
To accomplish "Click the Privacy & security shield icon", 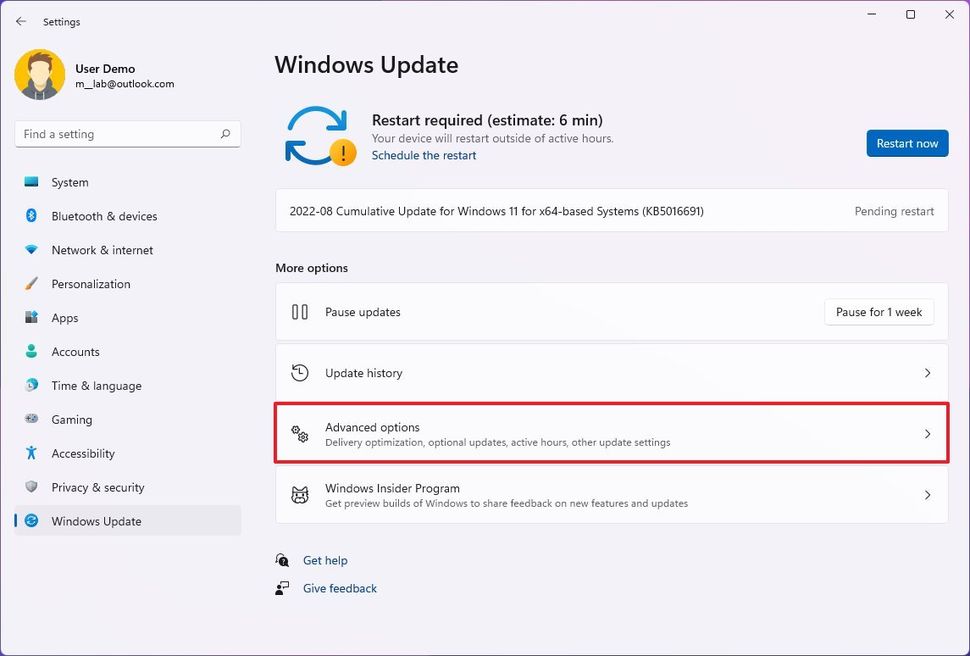I will click(x=32, y=488).
